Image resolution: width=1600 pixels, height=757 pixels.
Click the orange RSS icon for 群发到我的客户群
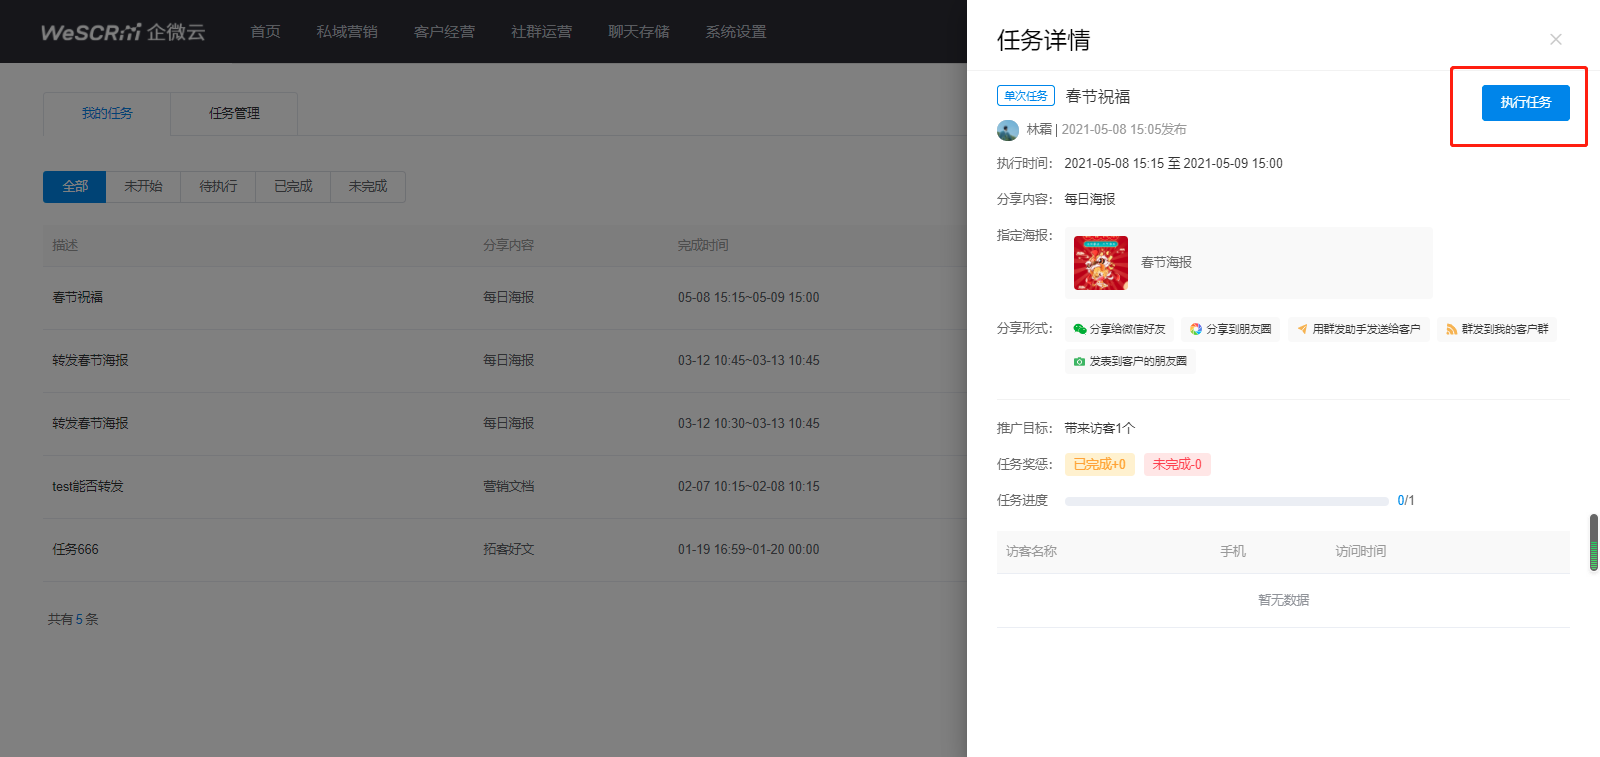point(1451,329)
